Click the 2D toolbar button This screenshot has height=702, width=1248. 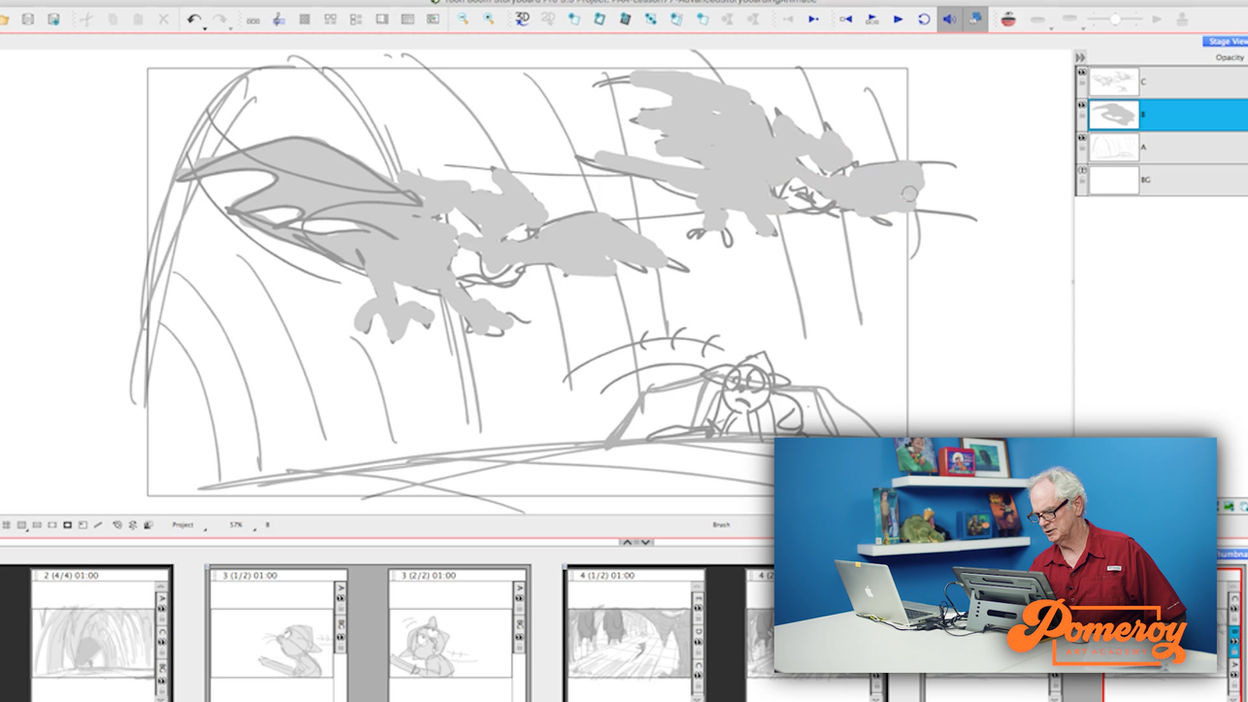click(548, 19)
